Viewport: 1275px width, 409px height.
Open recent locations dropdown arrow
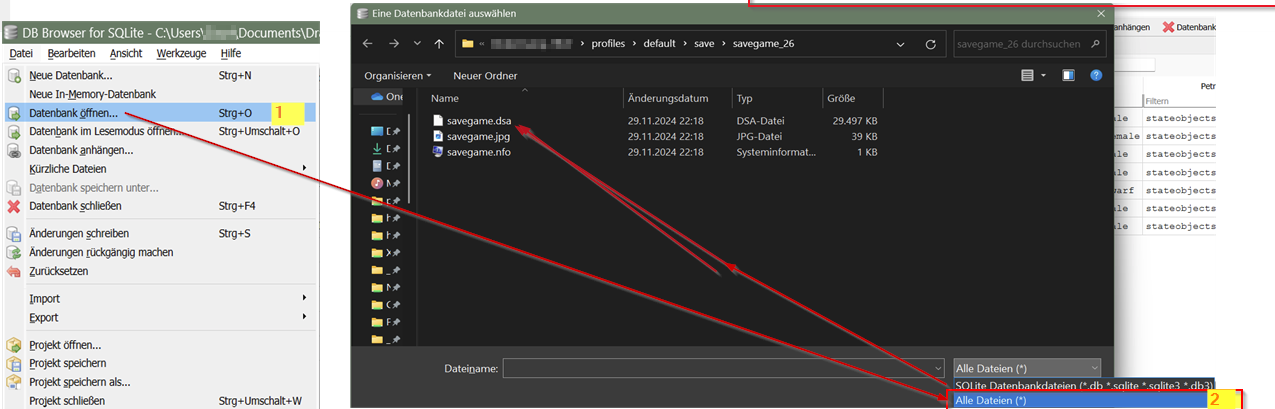pos(417,45)
